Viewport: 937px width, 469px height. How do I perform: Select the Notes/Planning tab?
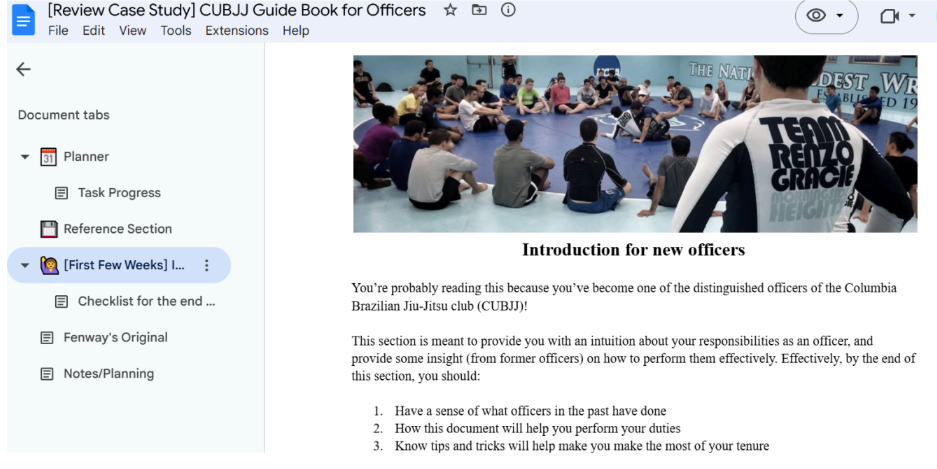pyautogui.click(x=108, y=374)
